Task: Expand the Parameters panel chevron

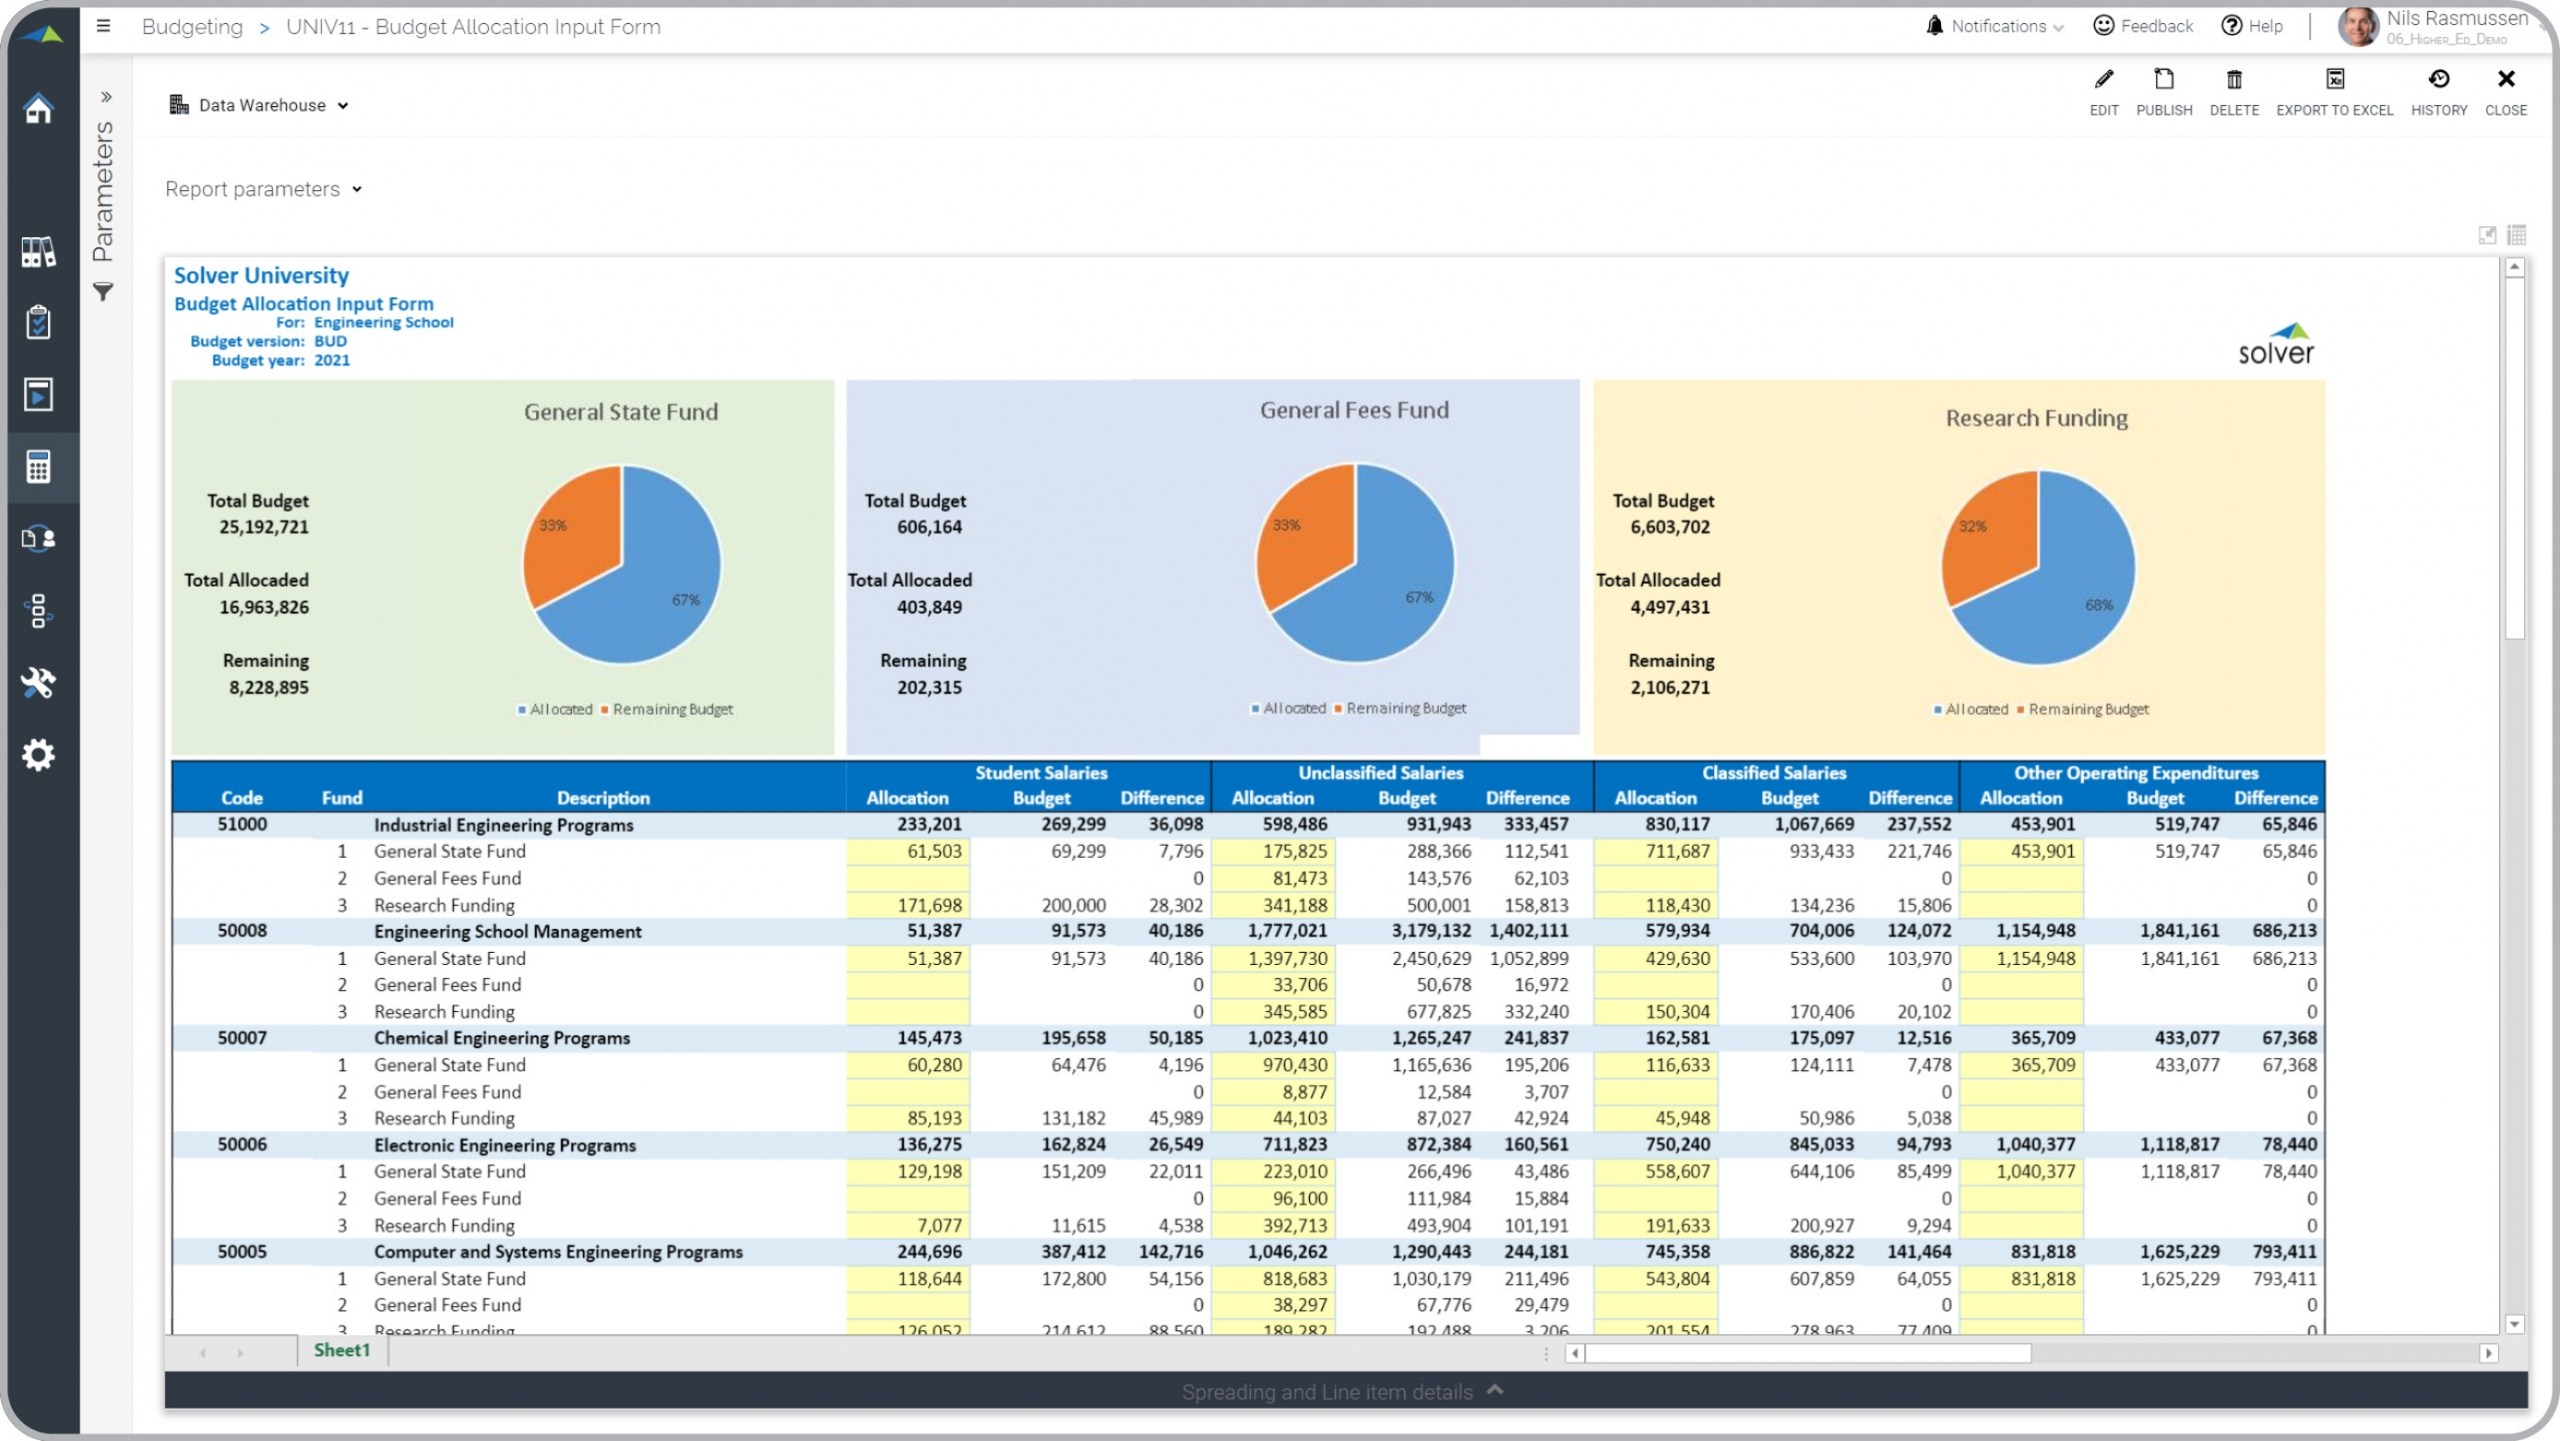Action: 106,97
